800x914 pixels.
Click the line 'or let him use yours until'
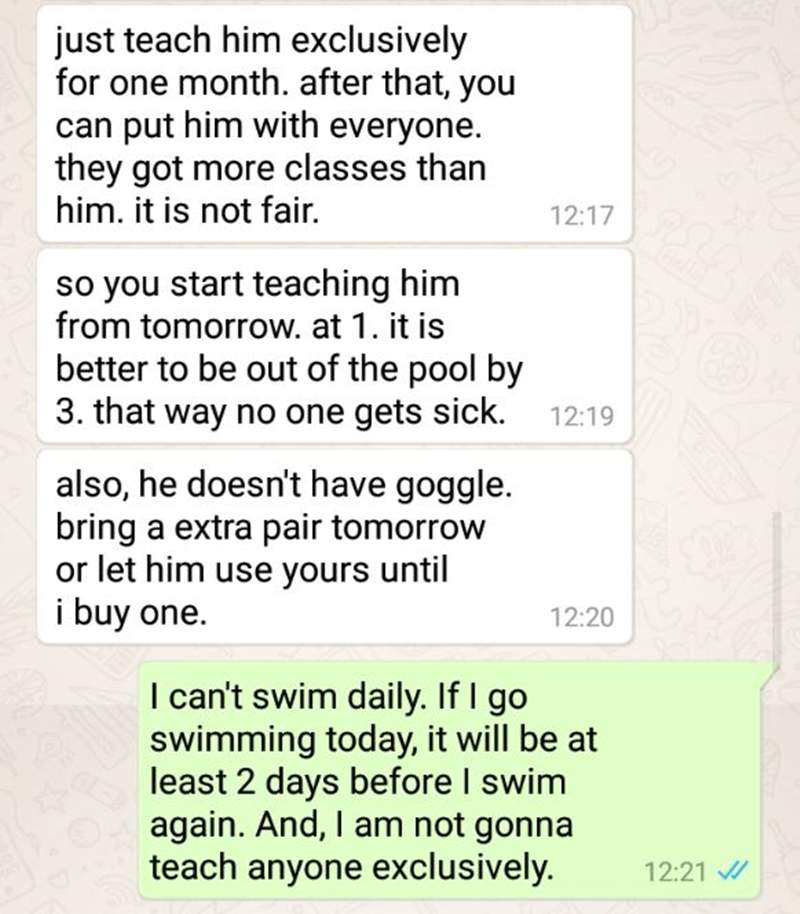coord(252,570)
